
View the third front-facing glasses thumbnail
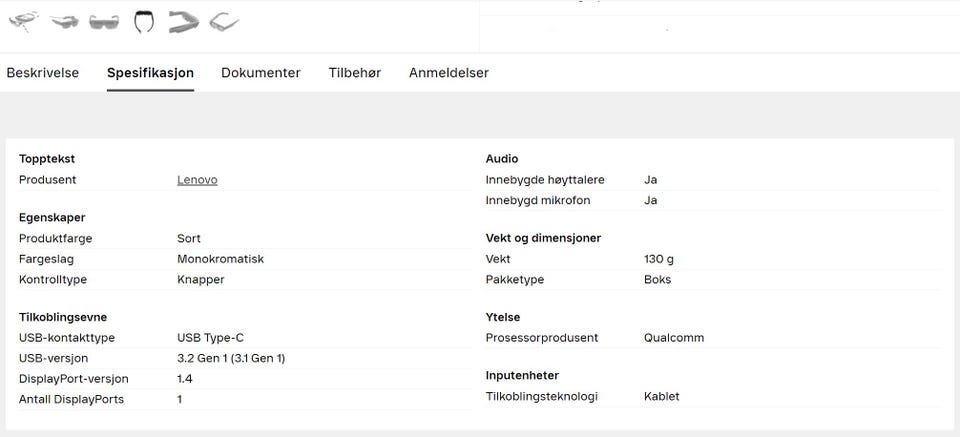pos(103,21)
